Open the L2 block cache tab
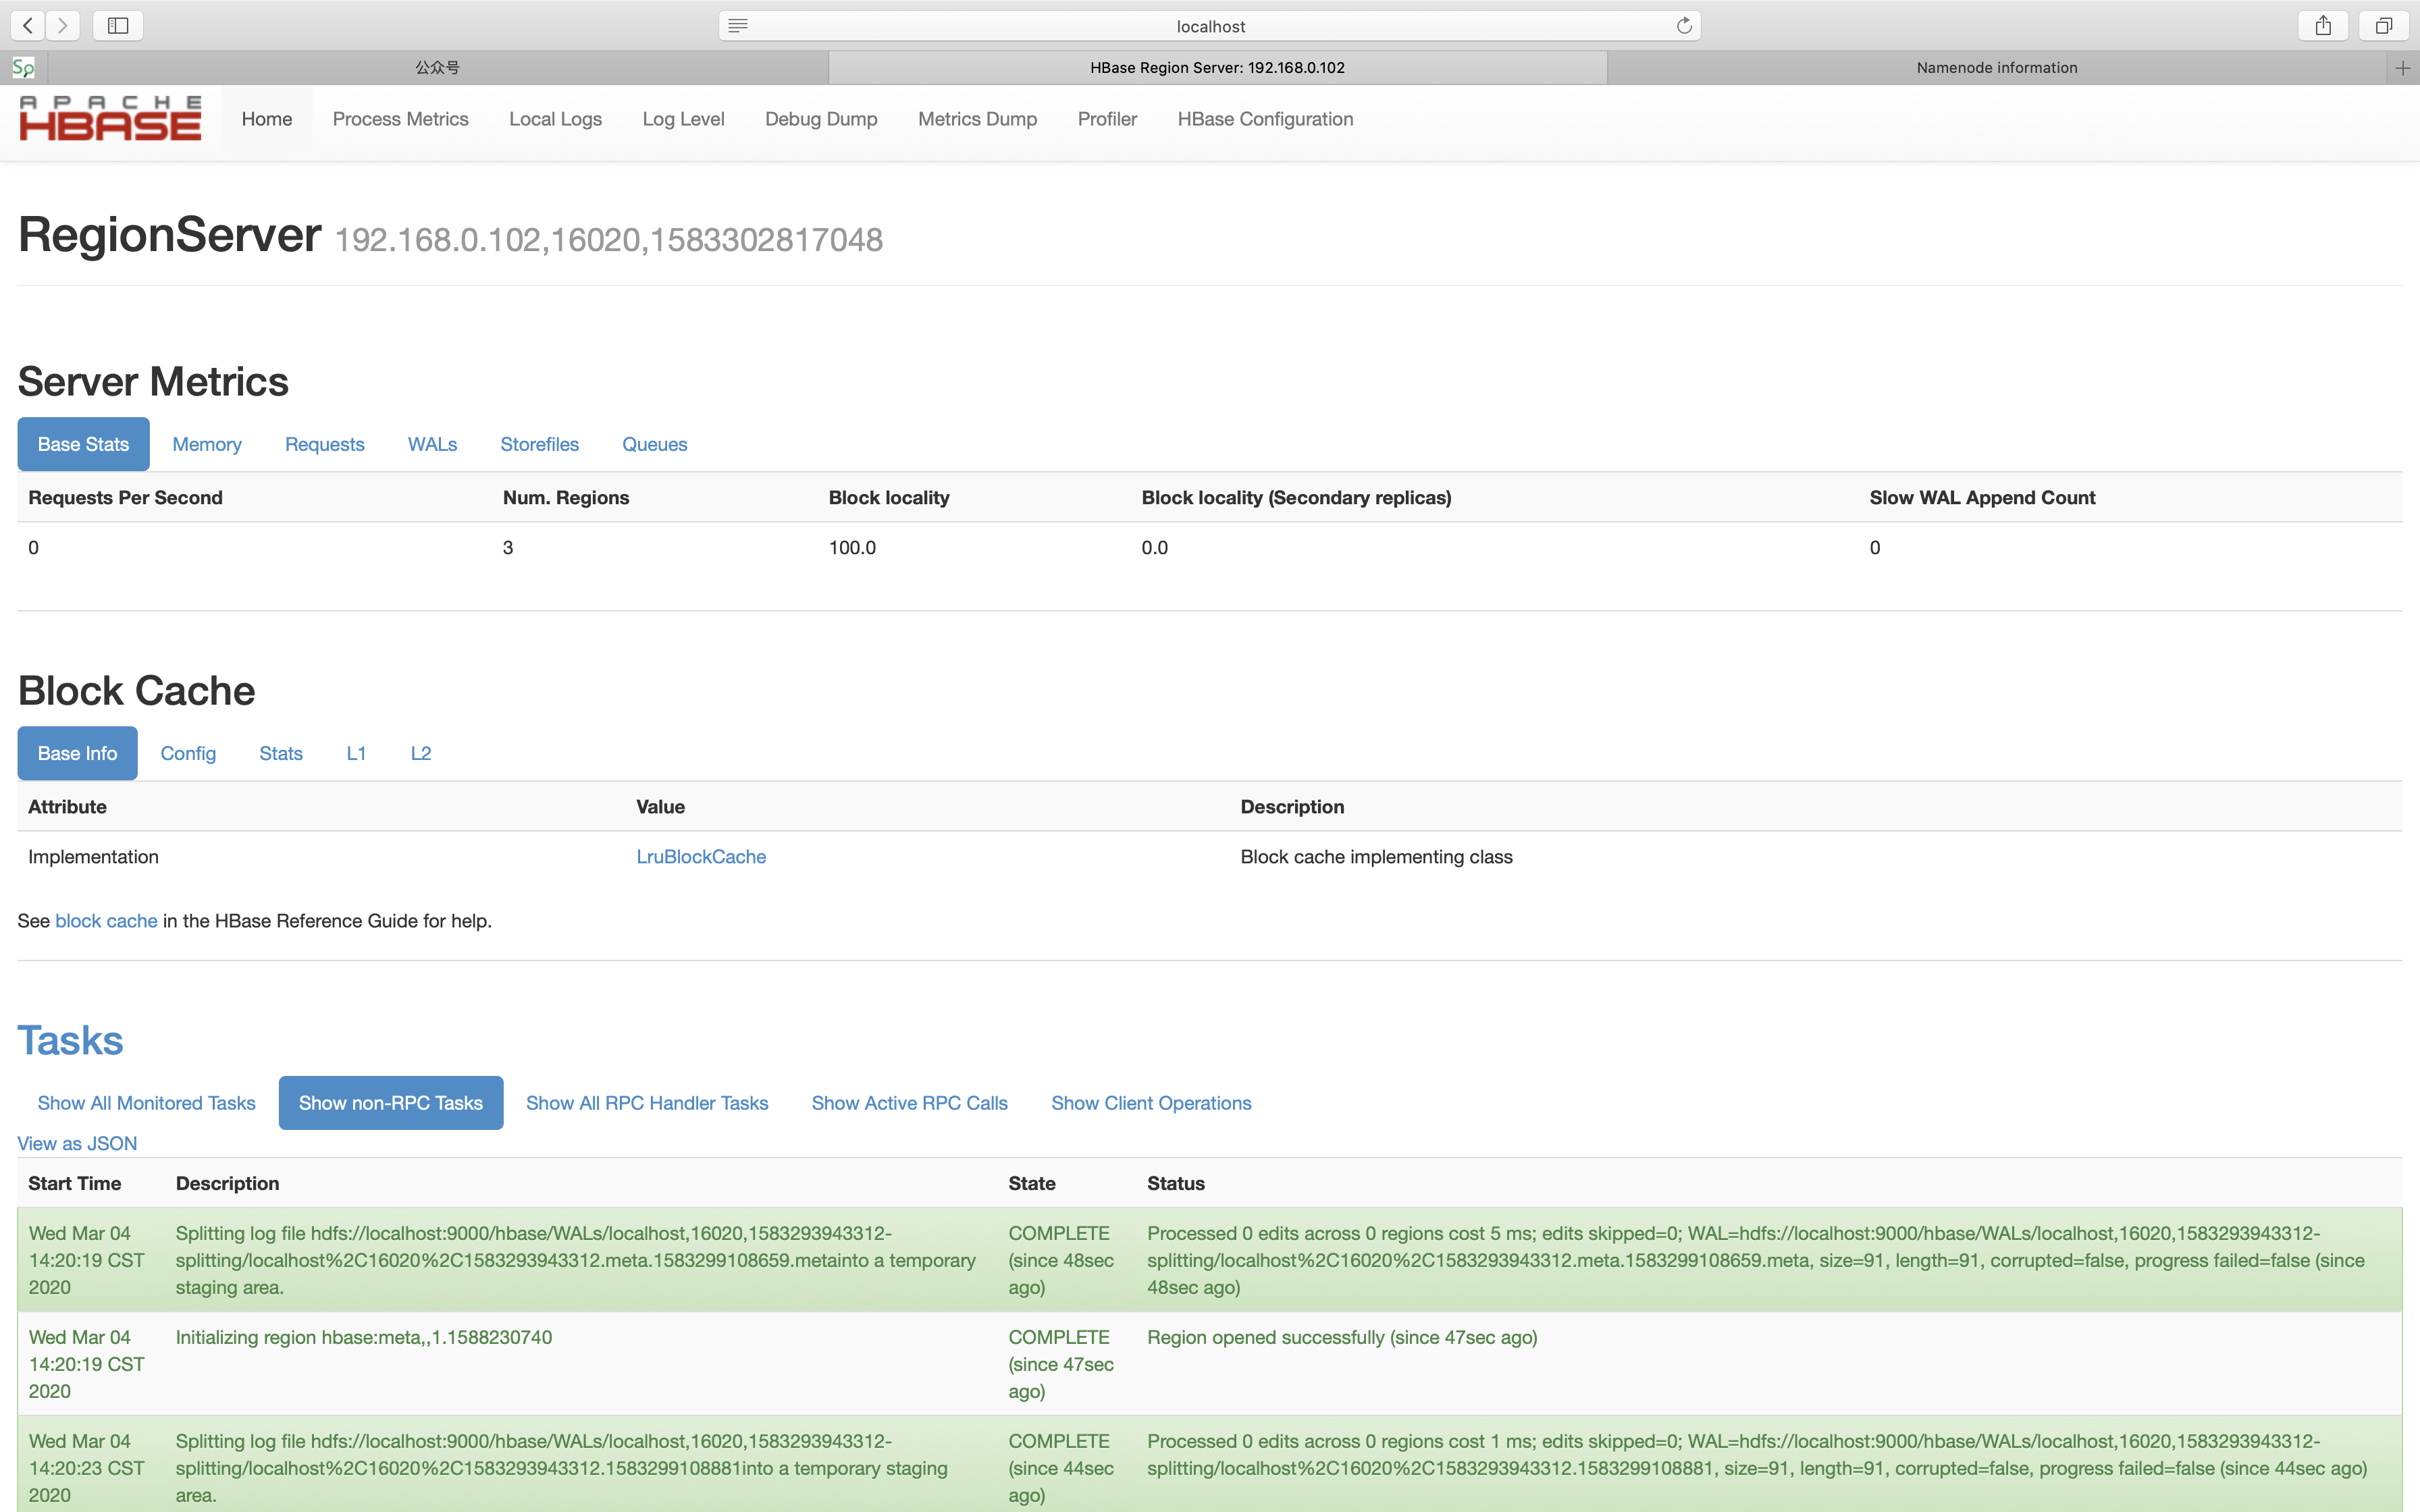The height and width of the screenshot is (1512, 2420). point(421,753)
